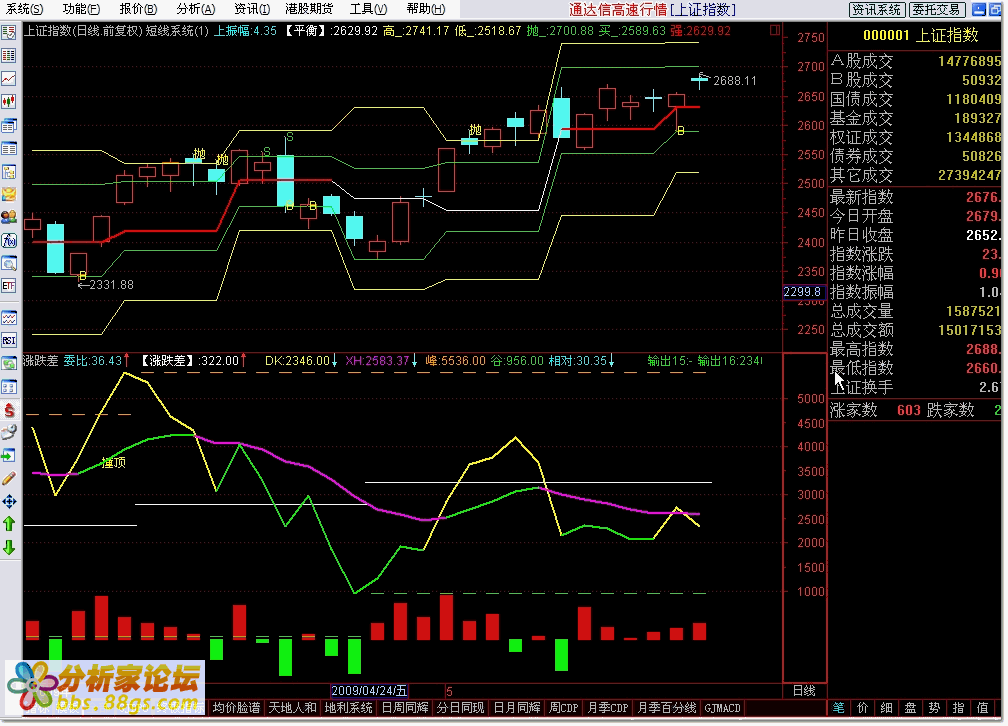Image resolution: width=1008 pixels, height=726 pixels.
Task: Click the small red box icon atop chart
Action: click(775, 30)
